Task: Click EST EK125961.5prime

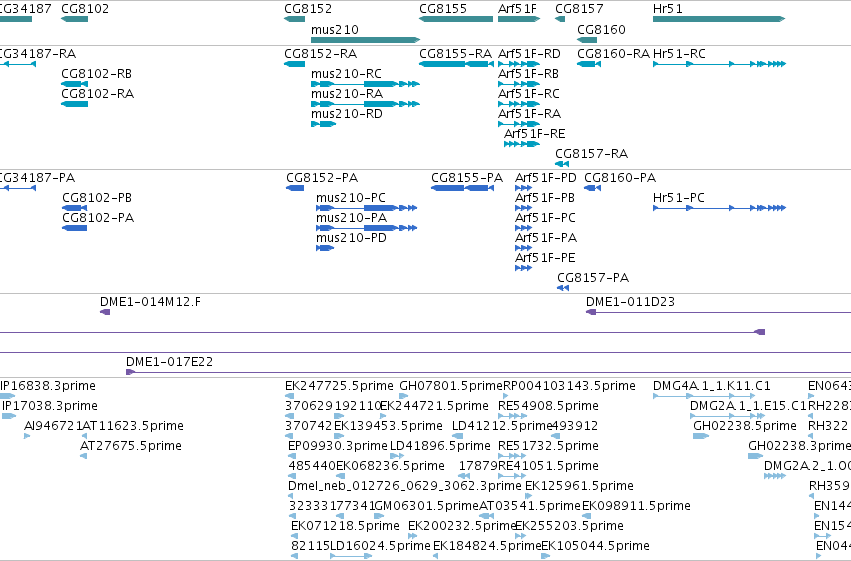Action: click(x=580, y=486)
